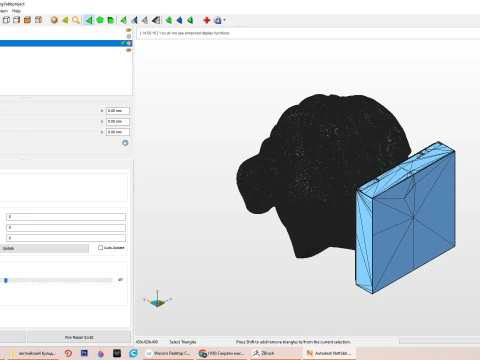This screenshot has height=360, width=480.
Task: Click the blue triangle toolbar icon
Action: coord(179,20)
